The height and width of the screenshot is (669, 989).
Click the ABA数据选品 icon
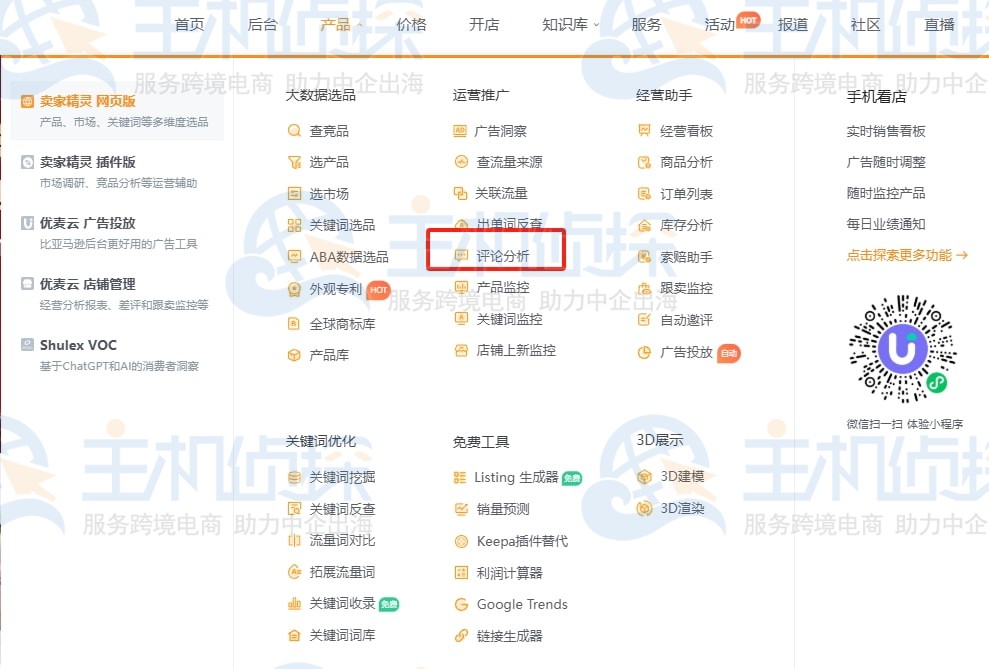pyautogui.click(x=293, y=256)
